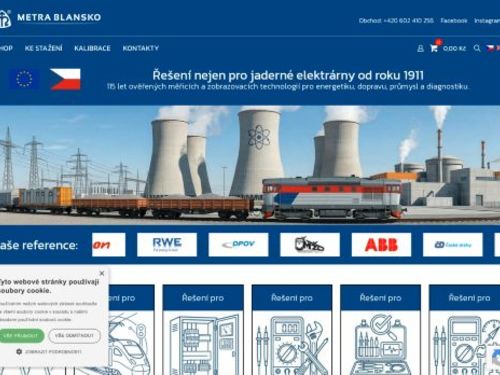Click the show cookie details link
Image resolution: width=500 pixels, height=375 pixels.
(53, 352)
